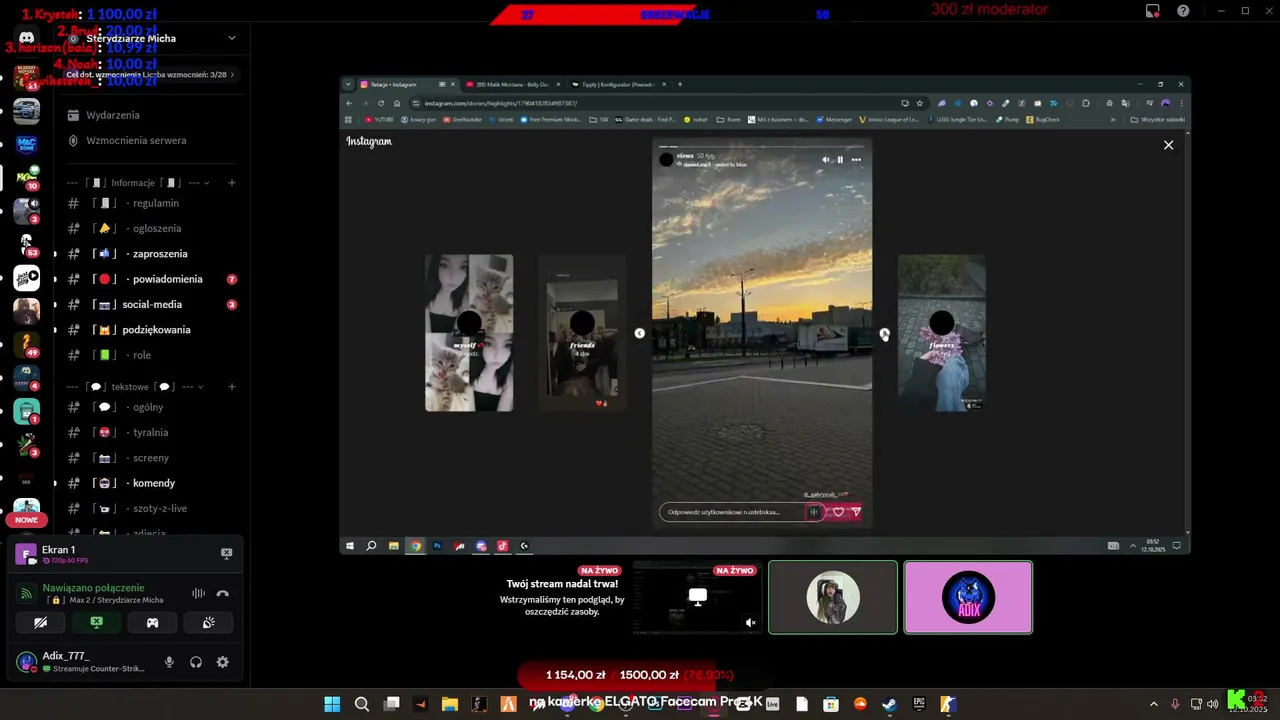Mute the Instagram story sound
This screenshot has width=1280, height=720.
826,159
